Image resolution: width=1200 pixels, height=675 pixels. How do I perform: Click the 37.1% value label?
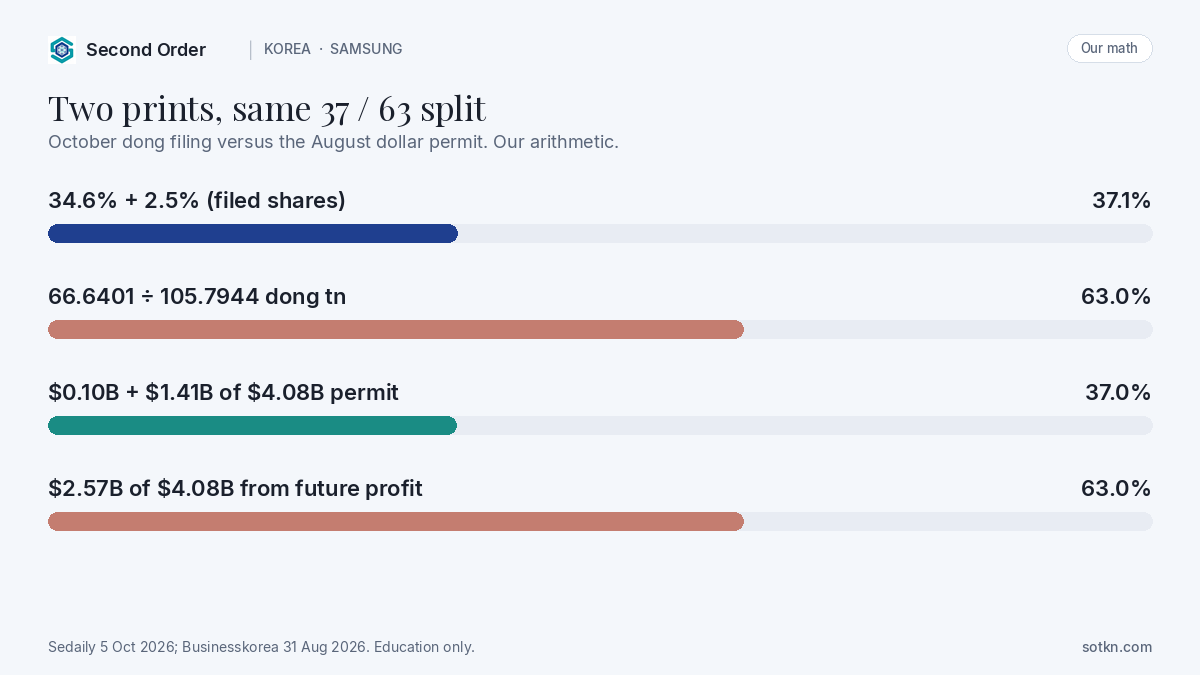tap(1121, 201)
